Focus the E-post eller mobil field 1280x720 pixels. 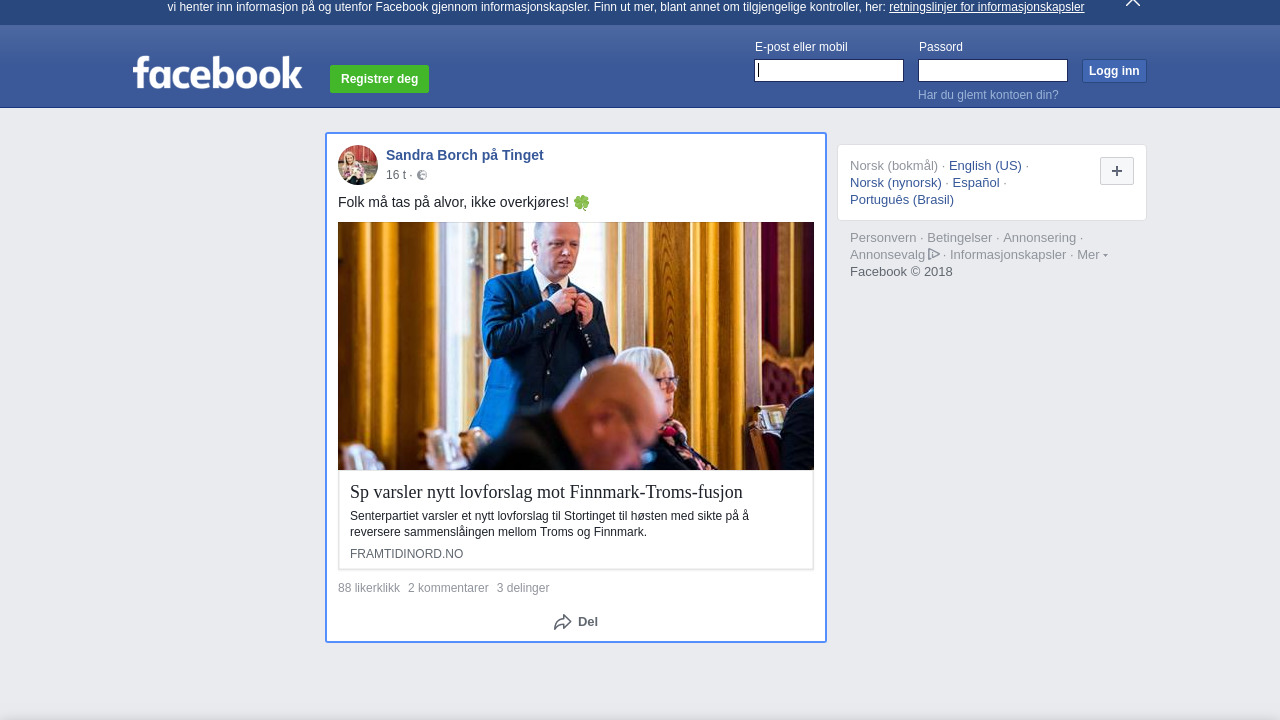click(x=829, y=70)
